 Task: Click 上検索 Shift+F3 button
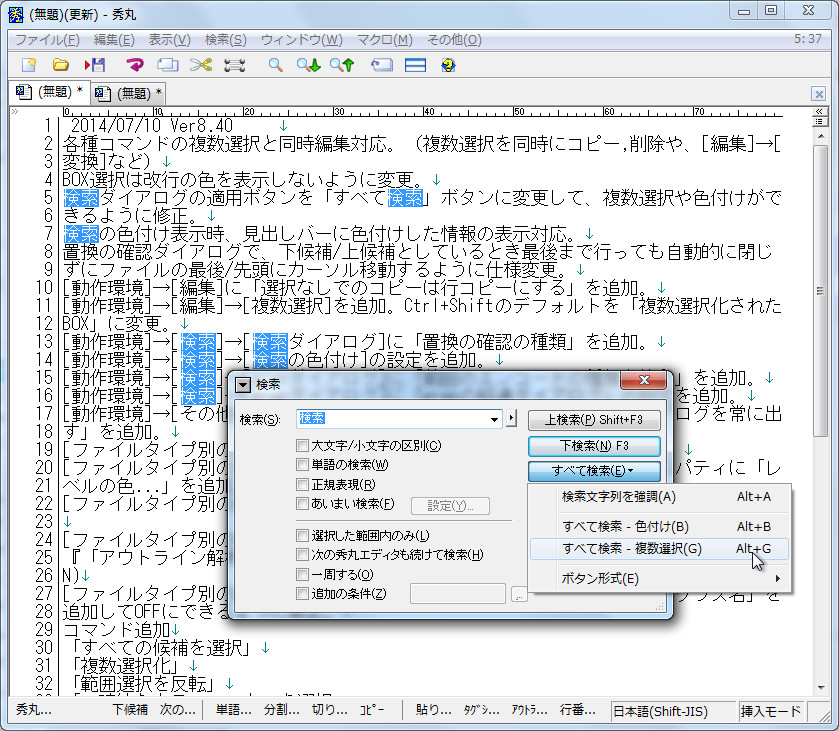[x=594, y=420]
